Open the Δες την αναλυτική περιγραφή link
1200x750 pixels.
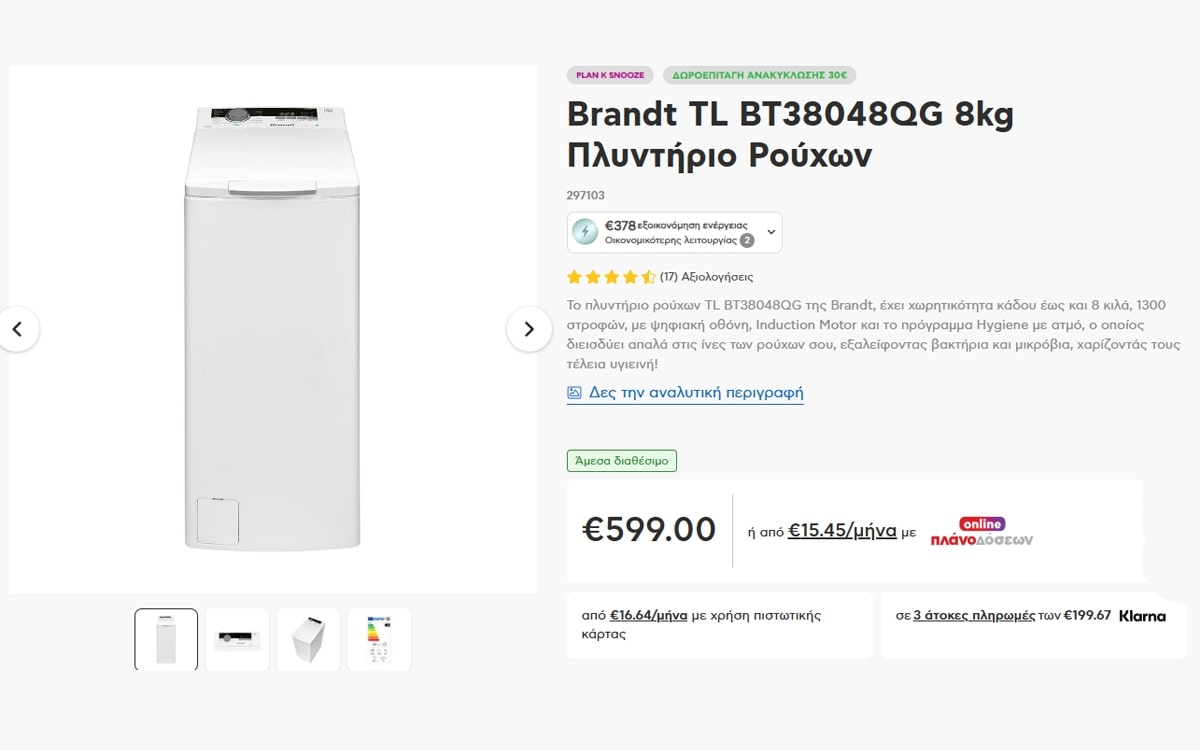click(692, 392)
